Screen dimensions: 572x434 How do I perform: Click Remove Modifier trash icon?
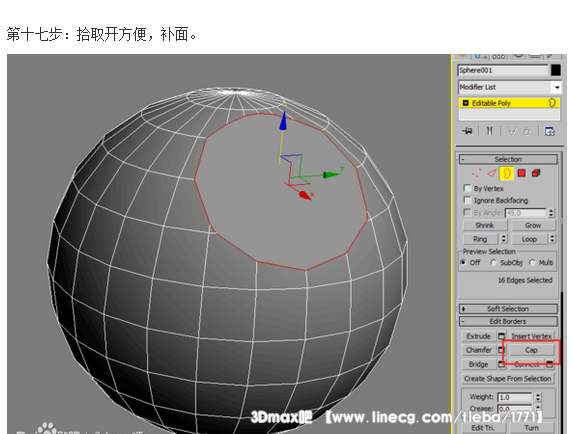click(526, 131)
